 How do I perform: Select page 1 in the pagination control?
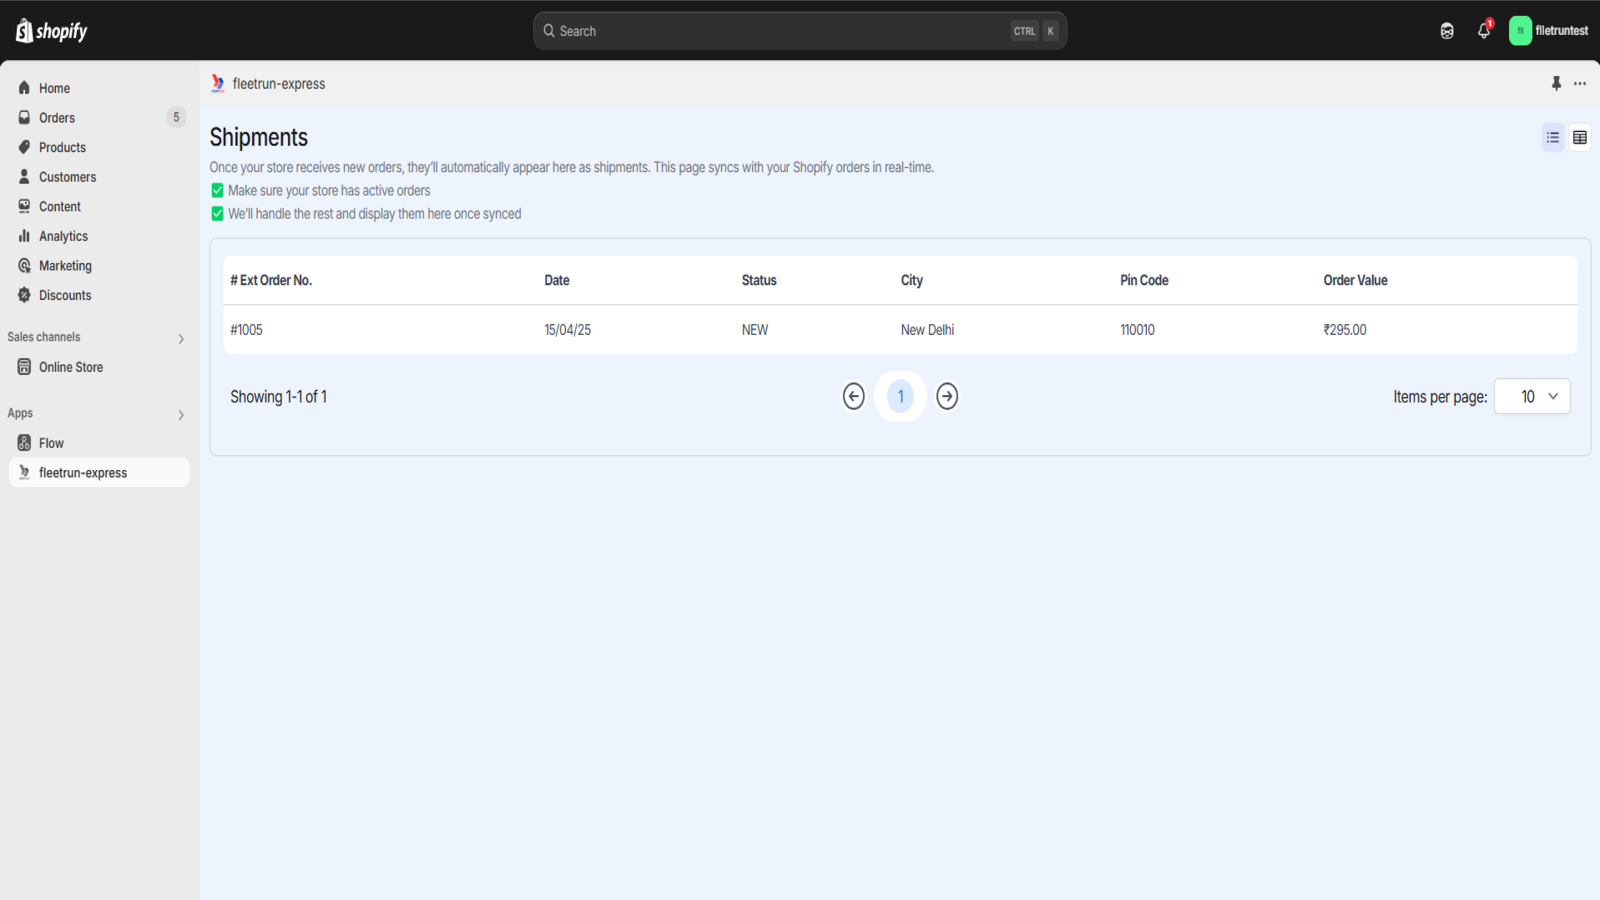tap(900, 396)
